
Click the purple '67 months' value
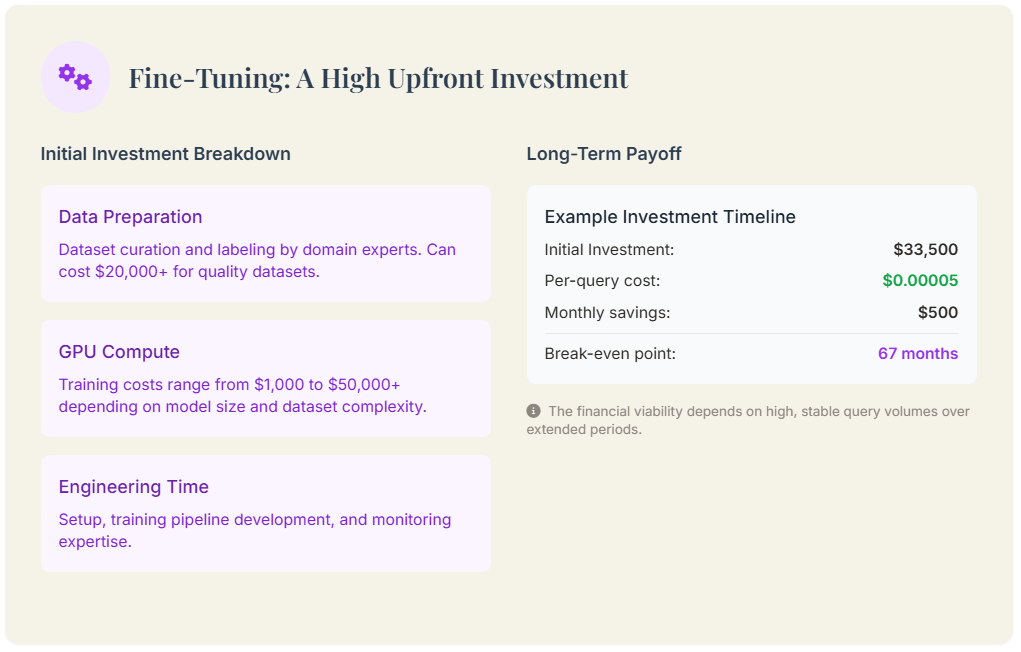pos(917,354)
